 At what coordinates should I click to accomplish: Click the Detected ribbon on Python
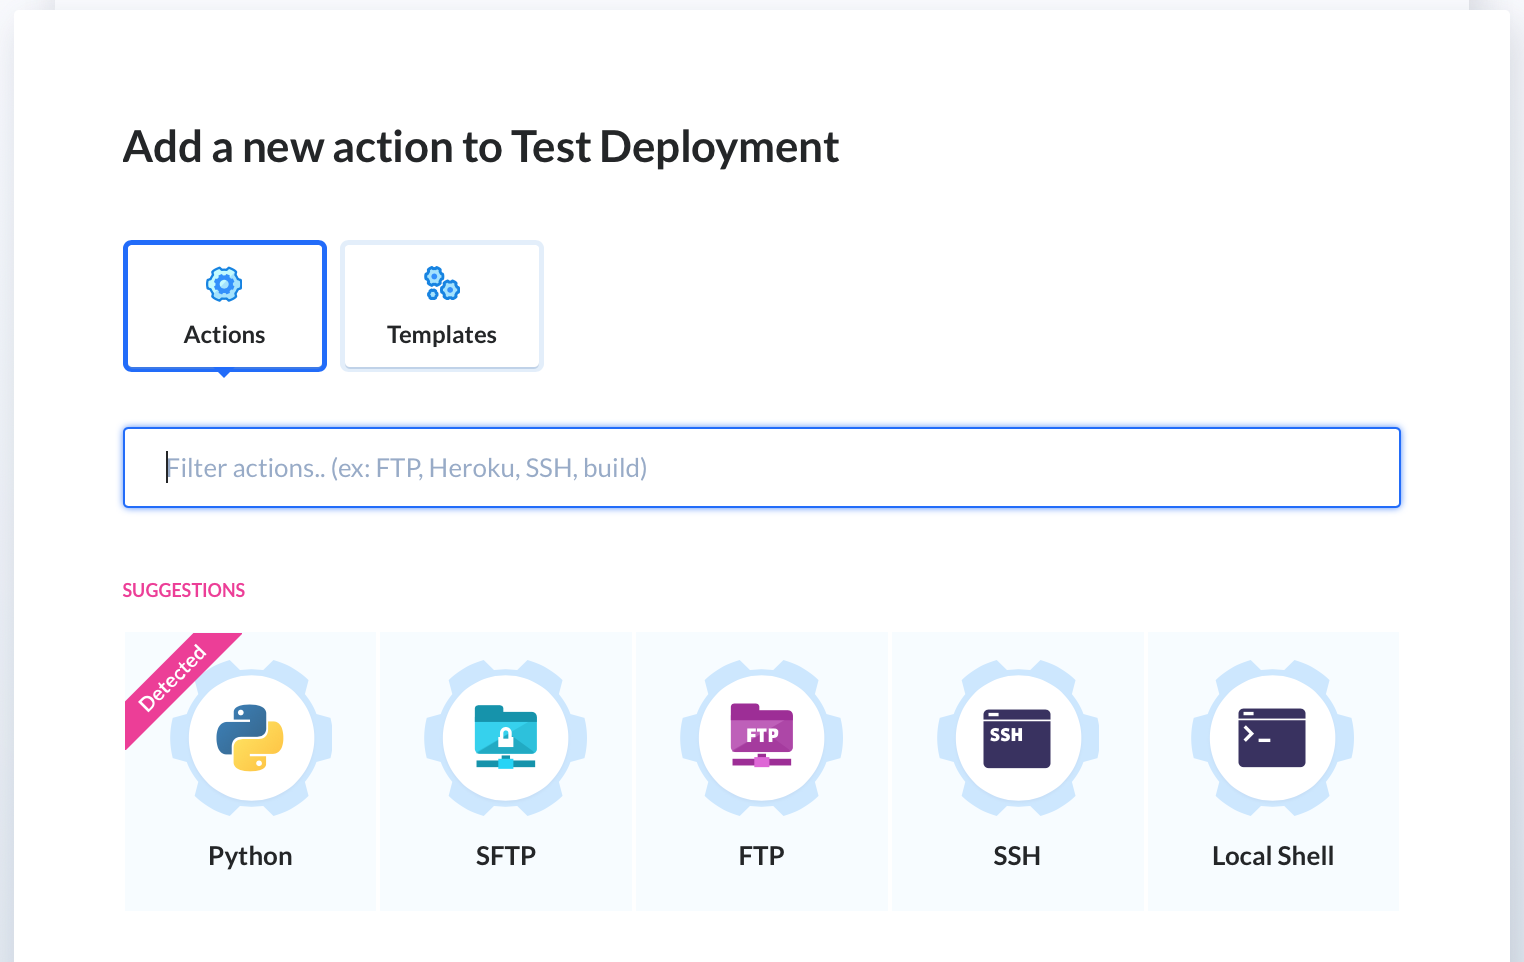[x=173, y=679]
